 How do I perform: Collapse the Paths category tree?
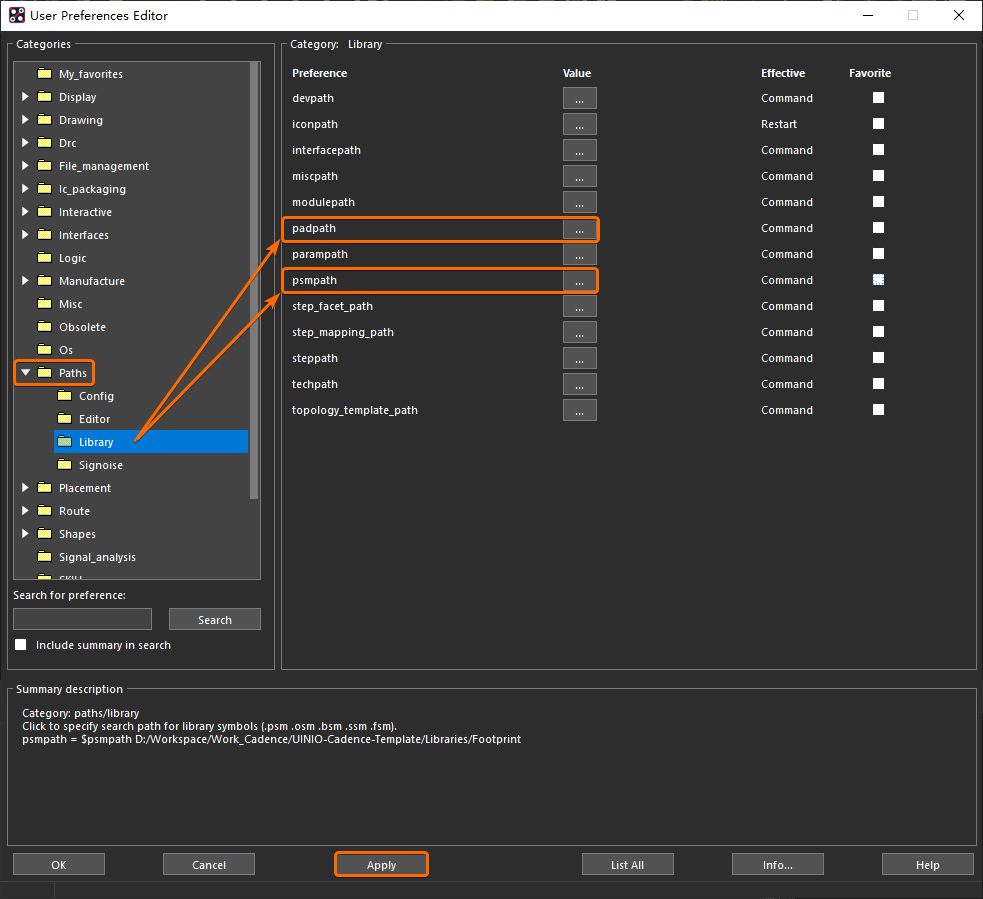coord(26,373)
